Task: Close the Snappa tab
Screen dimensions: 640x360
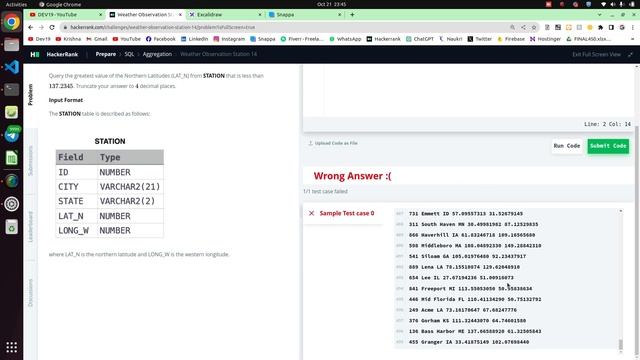Action: [x=340, y=15]
